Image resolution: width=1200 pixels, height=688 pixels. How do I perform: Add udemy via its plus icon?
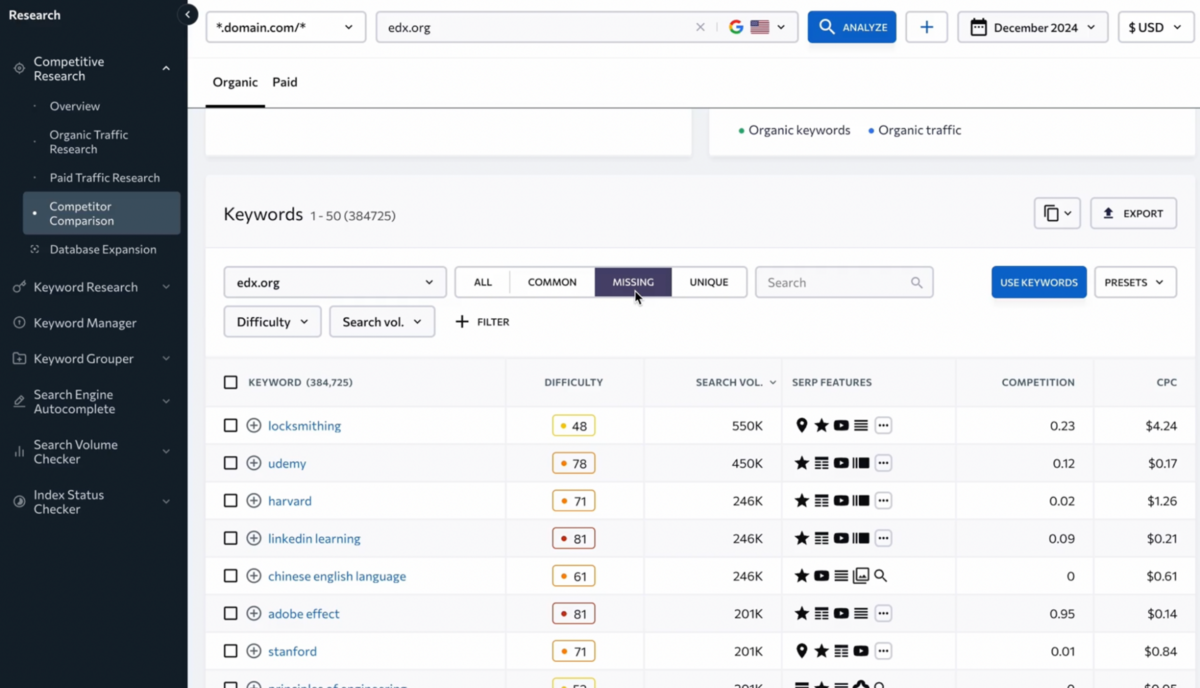(254, 463)
